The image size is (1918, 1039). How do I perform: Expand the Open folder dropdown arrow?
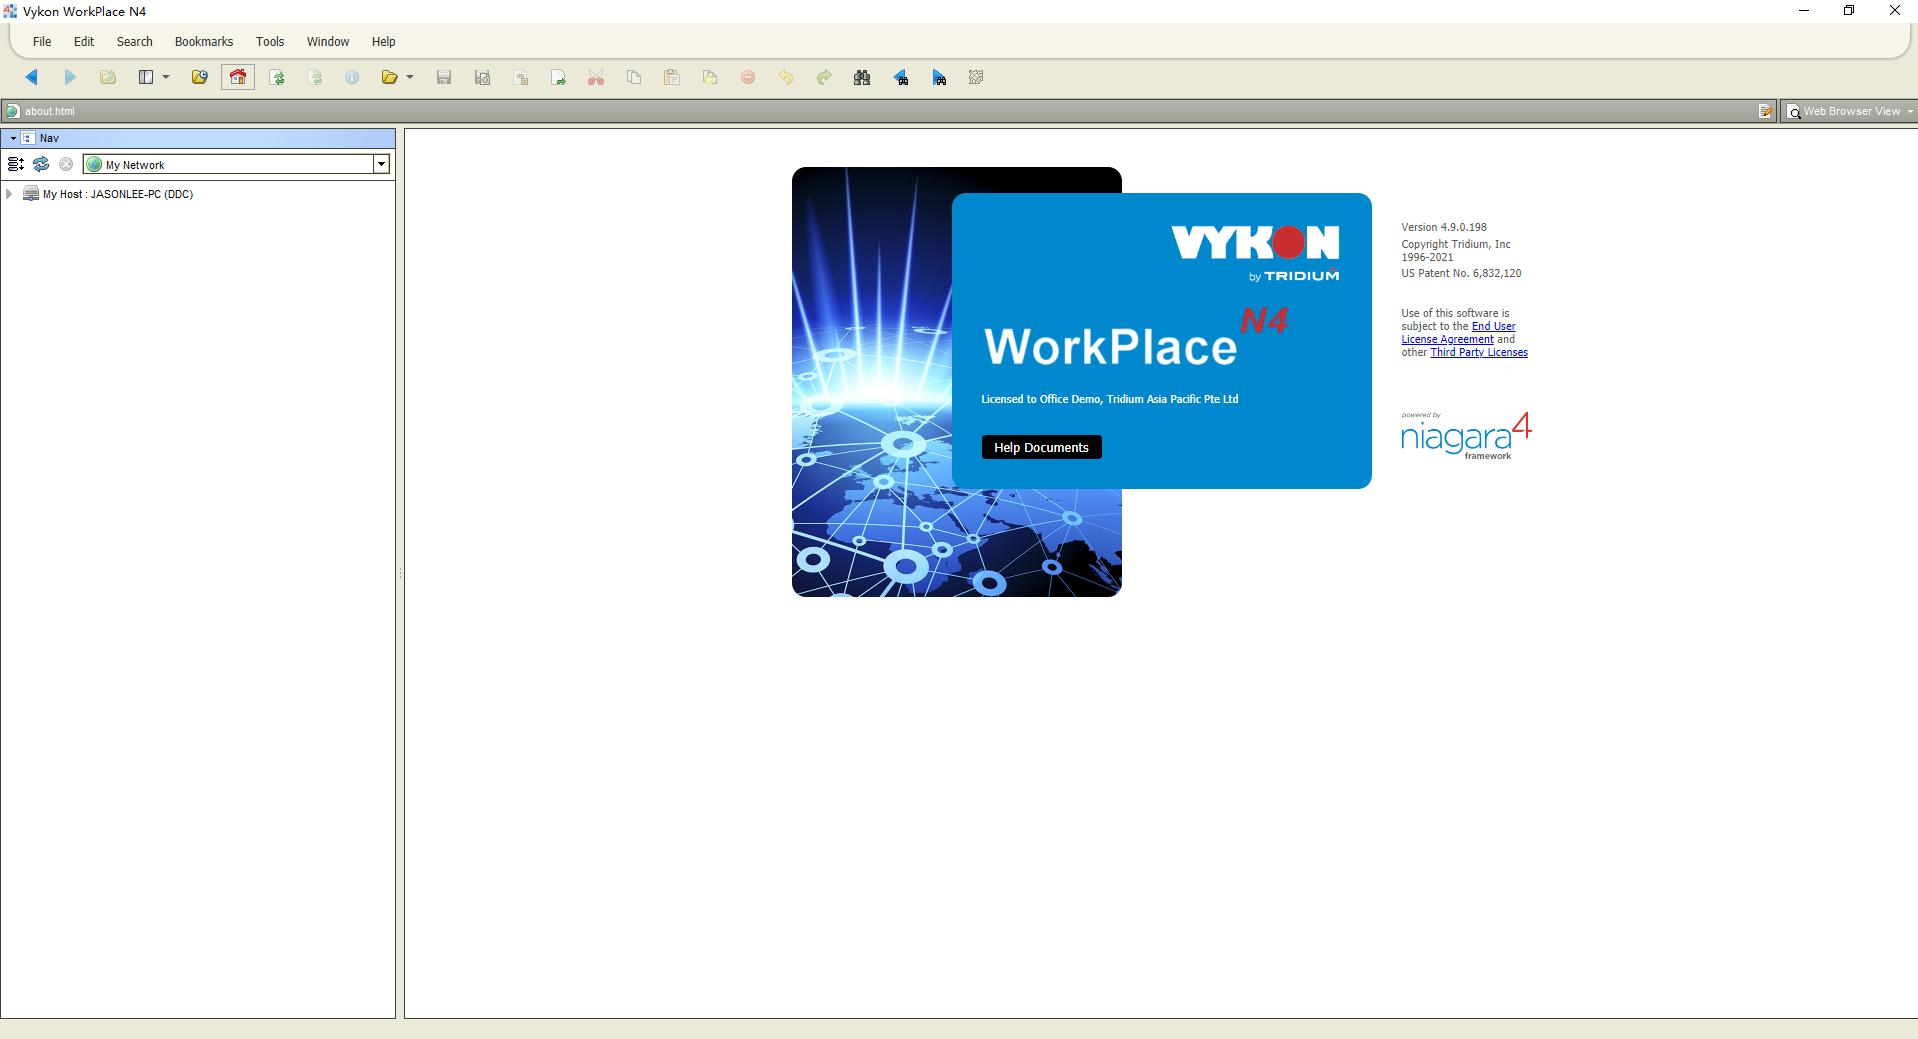410,77
